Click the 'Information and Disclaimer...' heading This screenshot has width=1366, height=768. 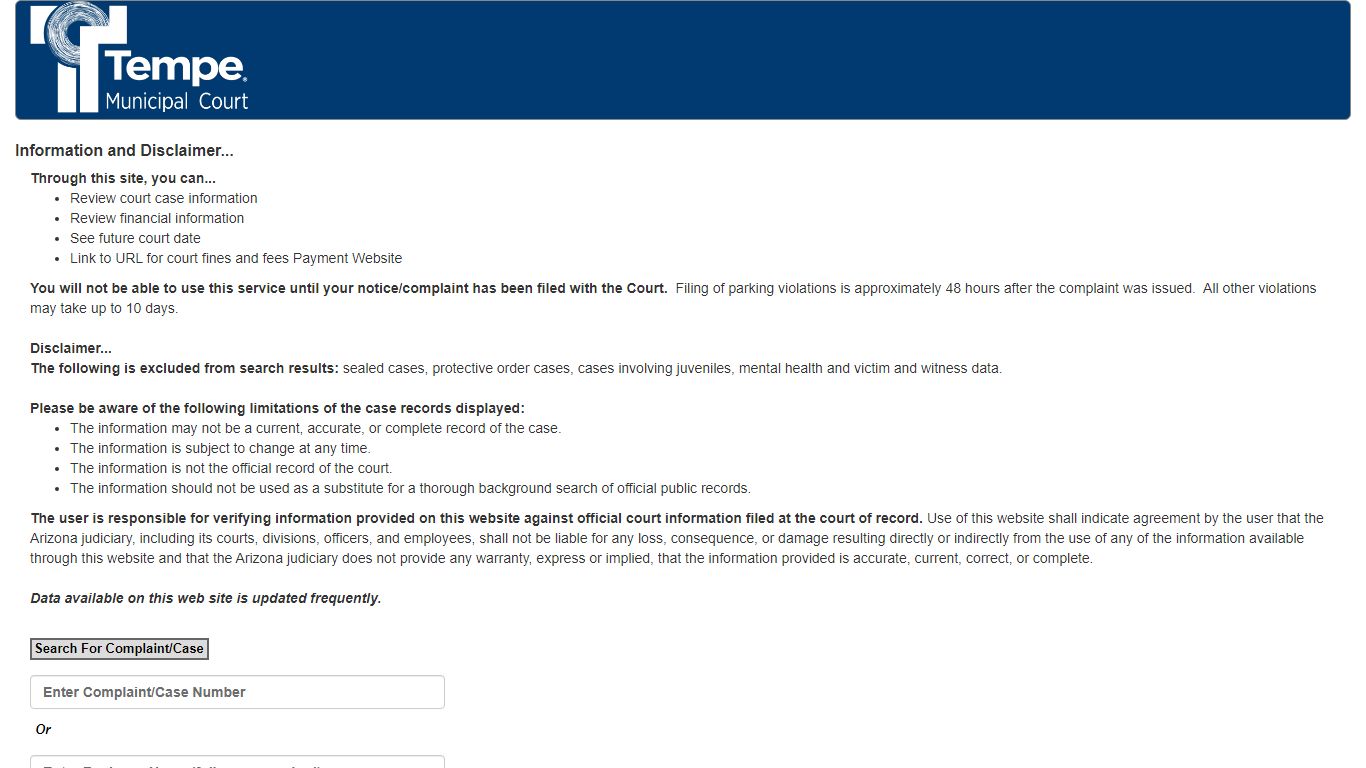tap(124, 151)
